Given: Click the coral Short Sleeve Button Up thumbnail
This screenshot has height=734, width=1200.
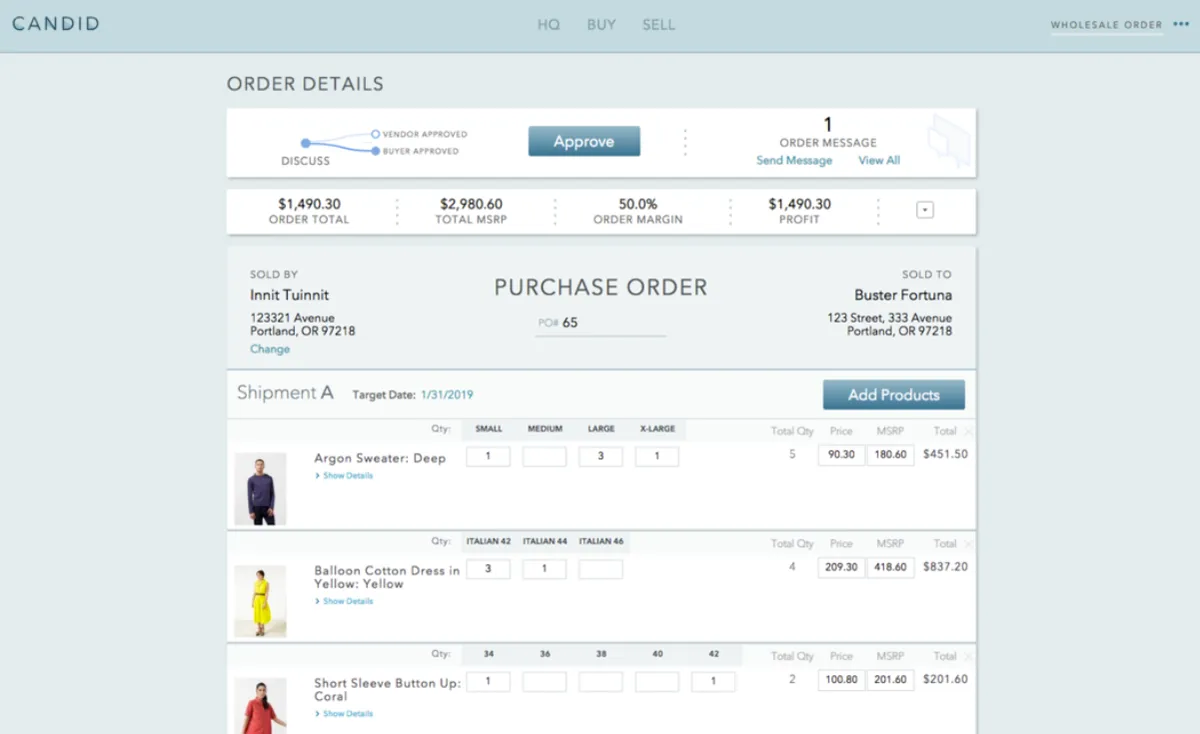Looking at the screenshot, I should [x=260, y=706].
